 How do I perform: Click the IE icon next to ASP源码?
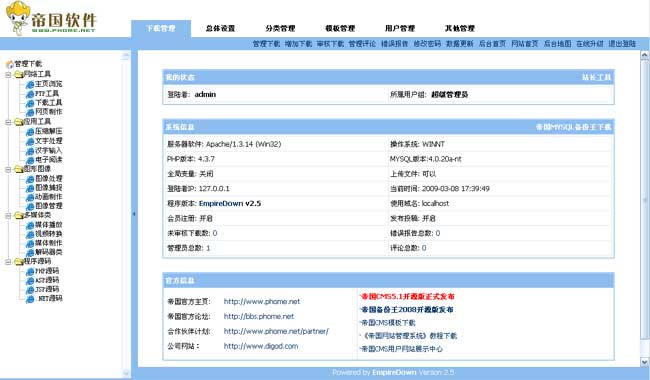pos(30,281)
